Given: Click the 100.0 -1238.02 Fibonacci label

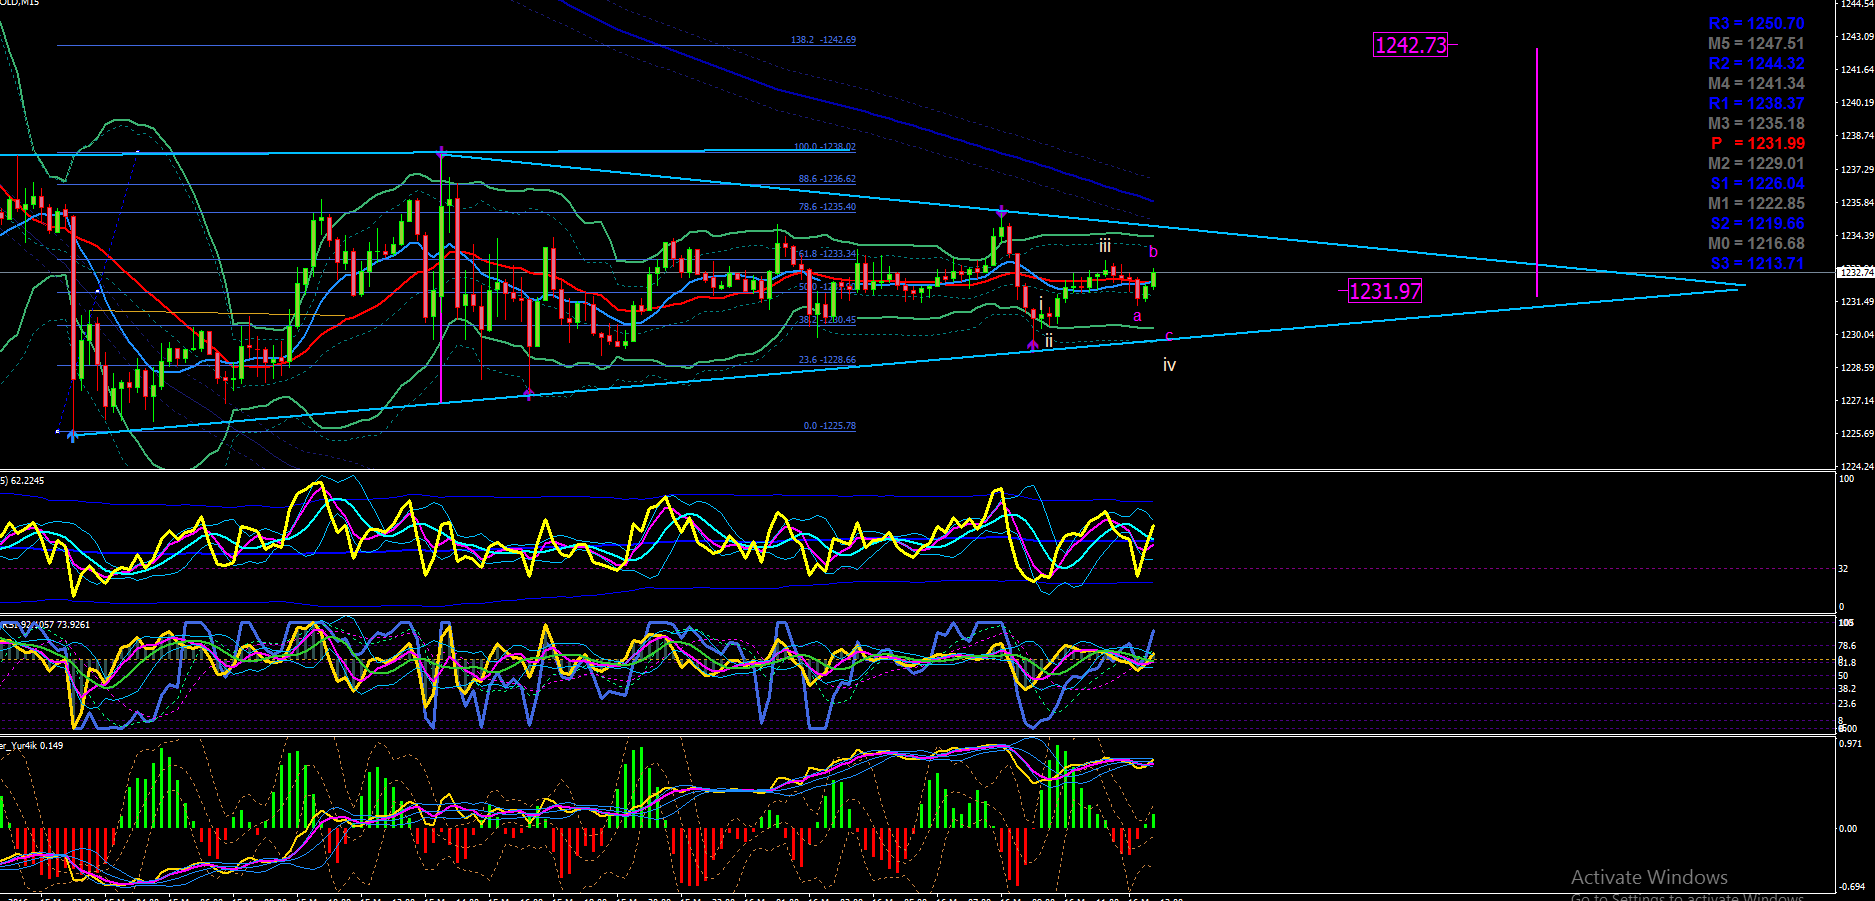Looking at the screenshot, I should click(825, 147).
